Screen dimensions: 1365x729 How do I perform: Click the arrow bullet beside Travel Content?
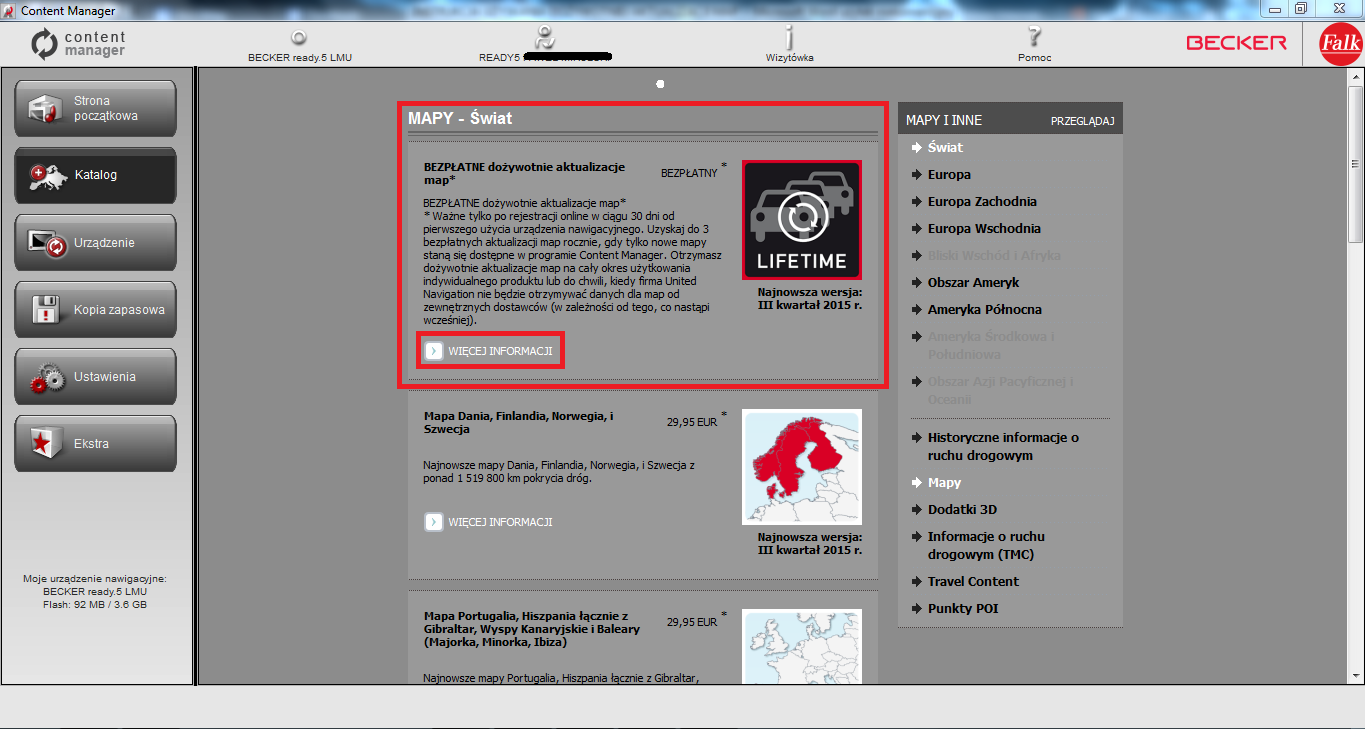pos(917,581)
